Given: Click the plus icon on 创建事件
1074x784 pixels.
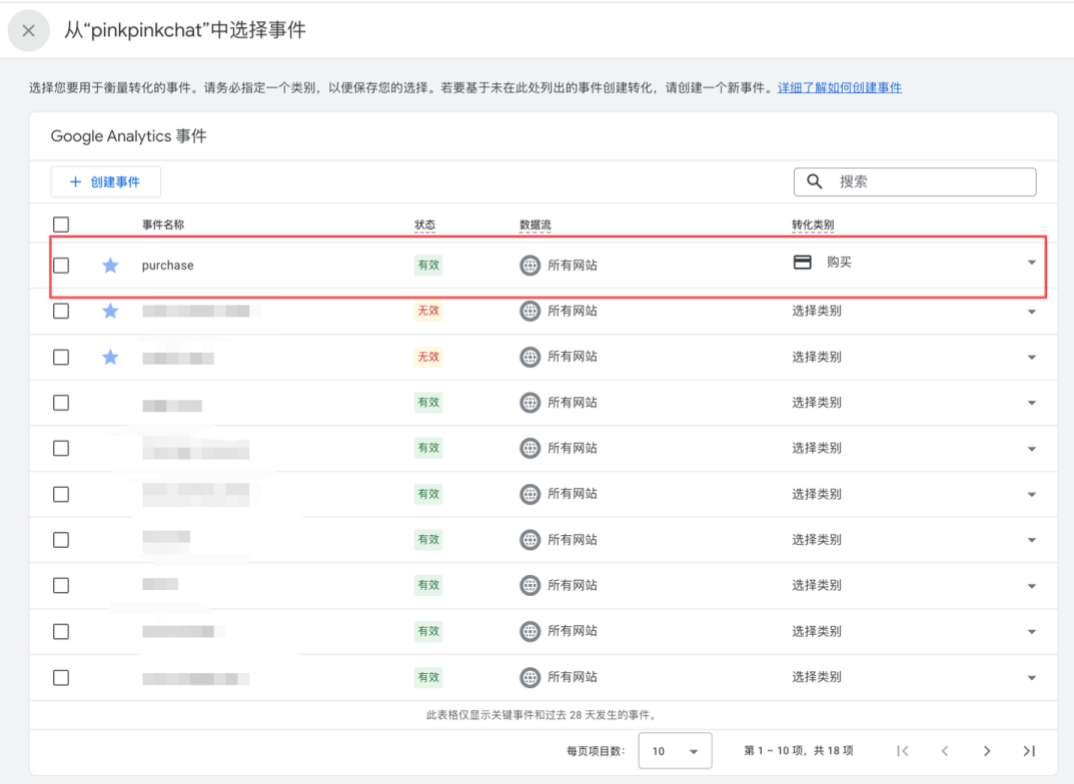Looking at the screenshot, I should tap(77, 181).
